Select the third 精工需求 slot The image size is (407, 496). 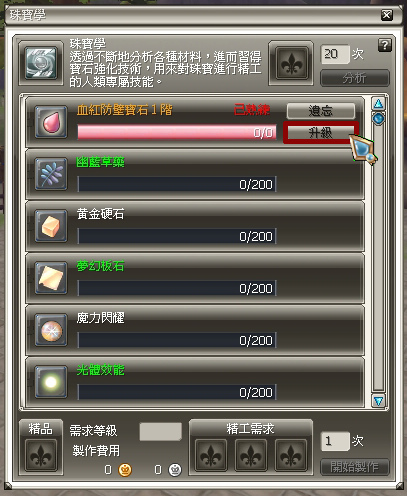(x=291, y=455)
